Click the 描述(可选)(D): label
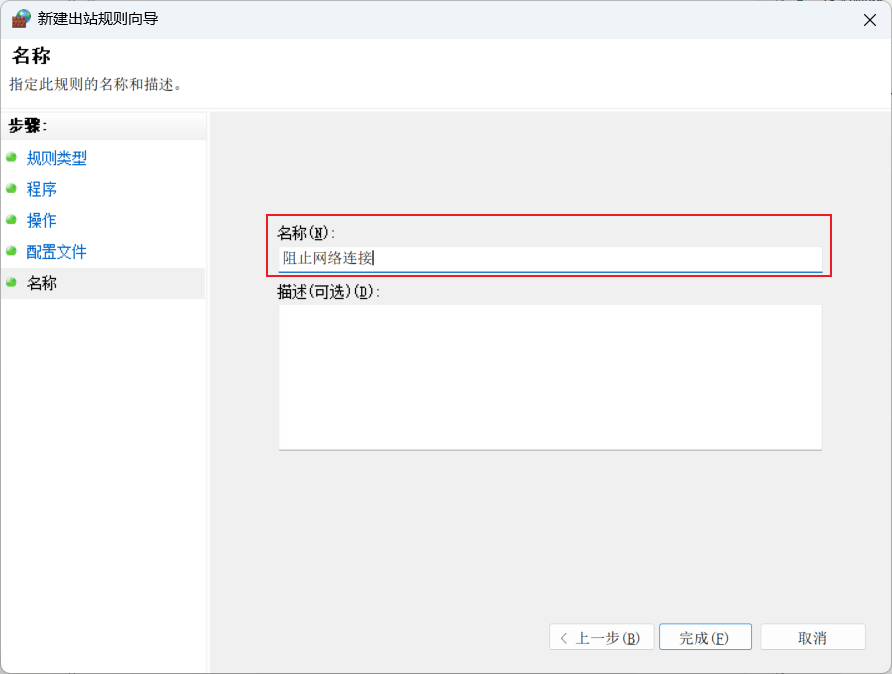The image size is (892, 674). [x=328, y=292]
